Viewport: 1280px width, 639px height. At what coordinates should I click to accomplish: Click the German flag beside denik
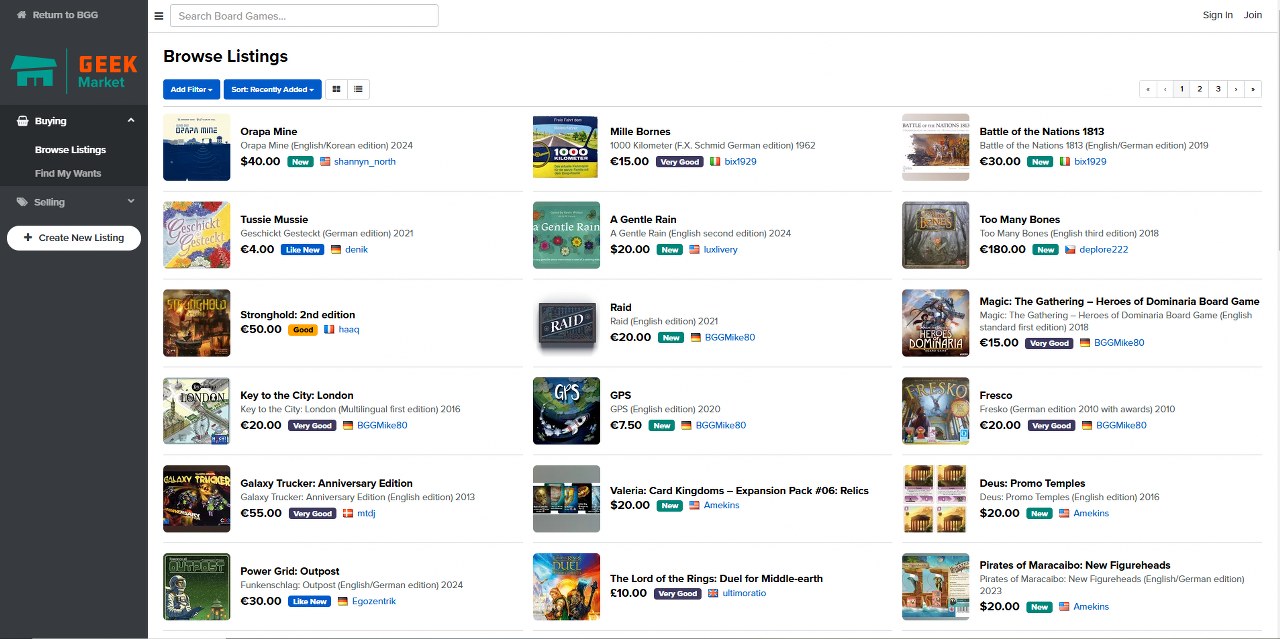(336, 249)
